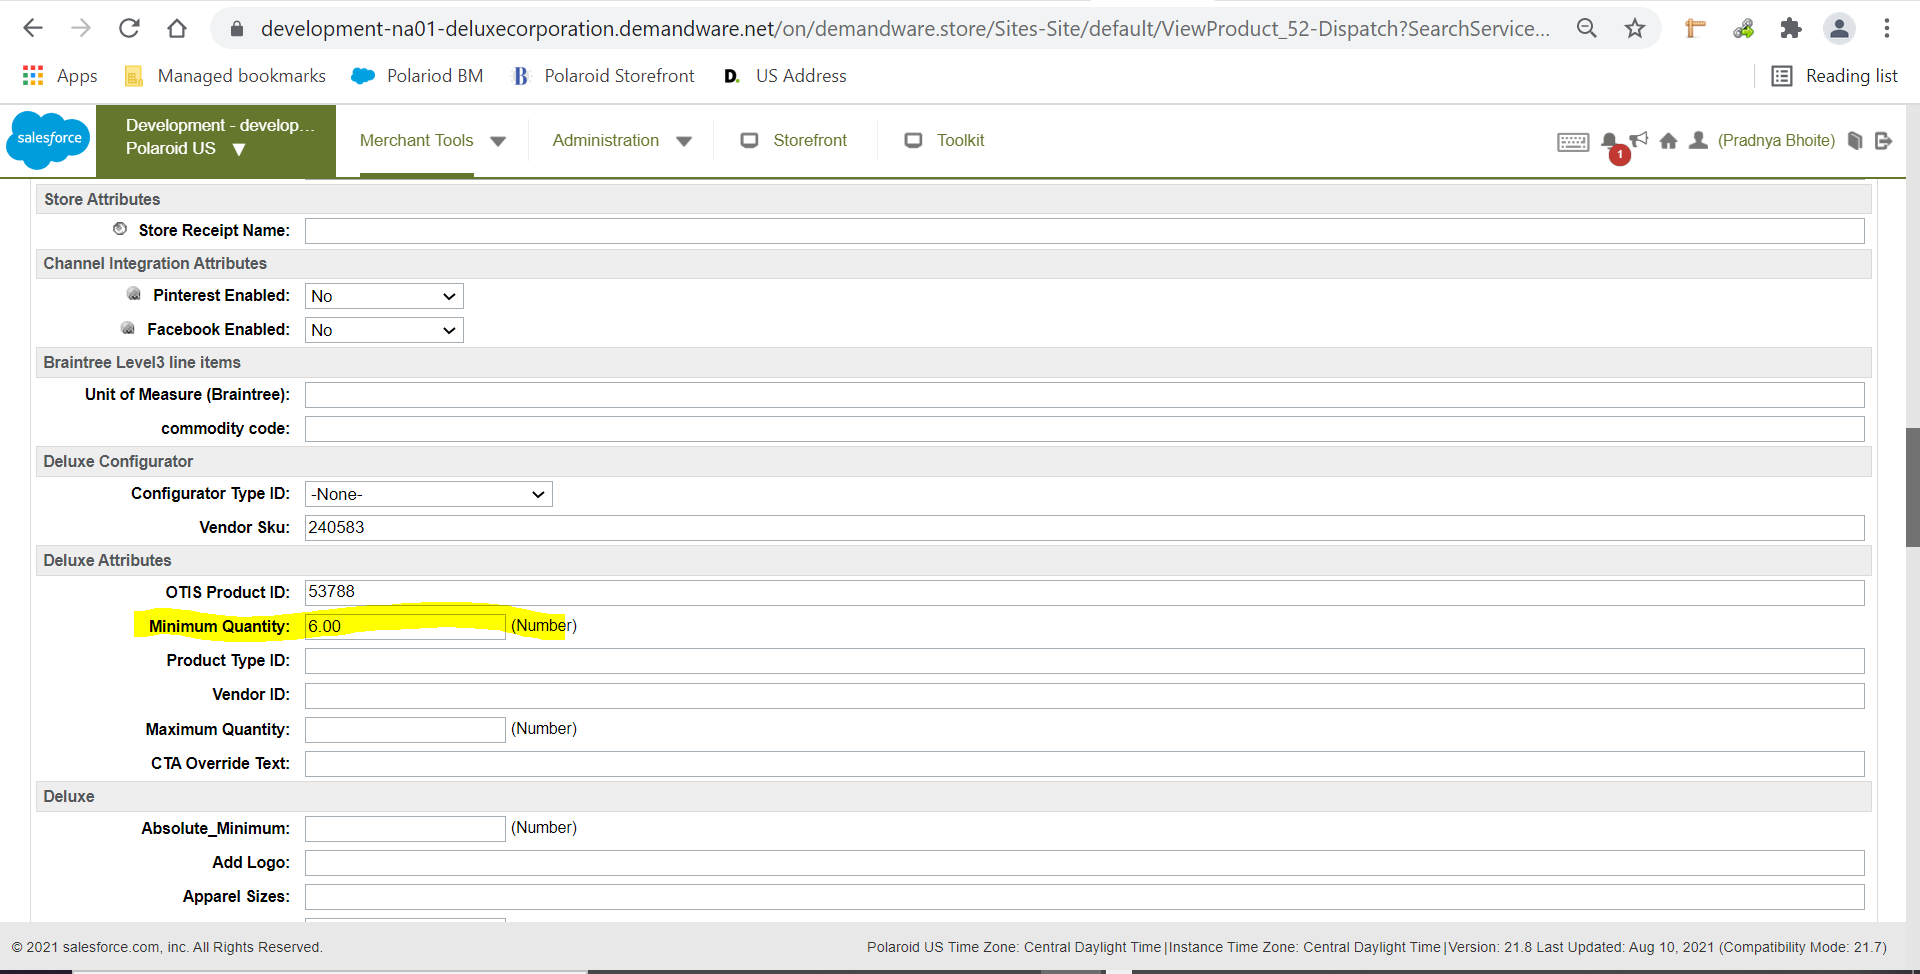Click the Pradnya Bhoite user profile link
Viewport: 1920px width, 974px height.
click(x=1776, y=141)
